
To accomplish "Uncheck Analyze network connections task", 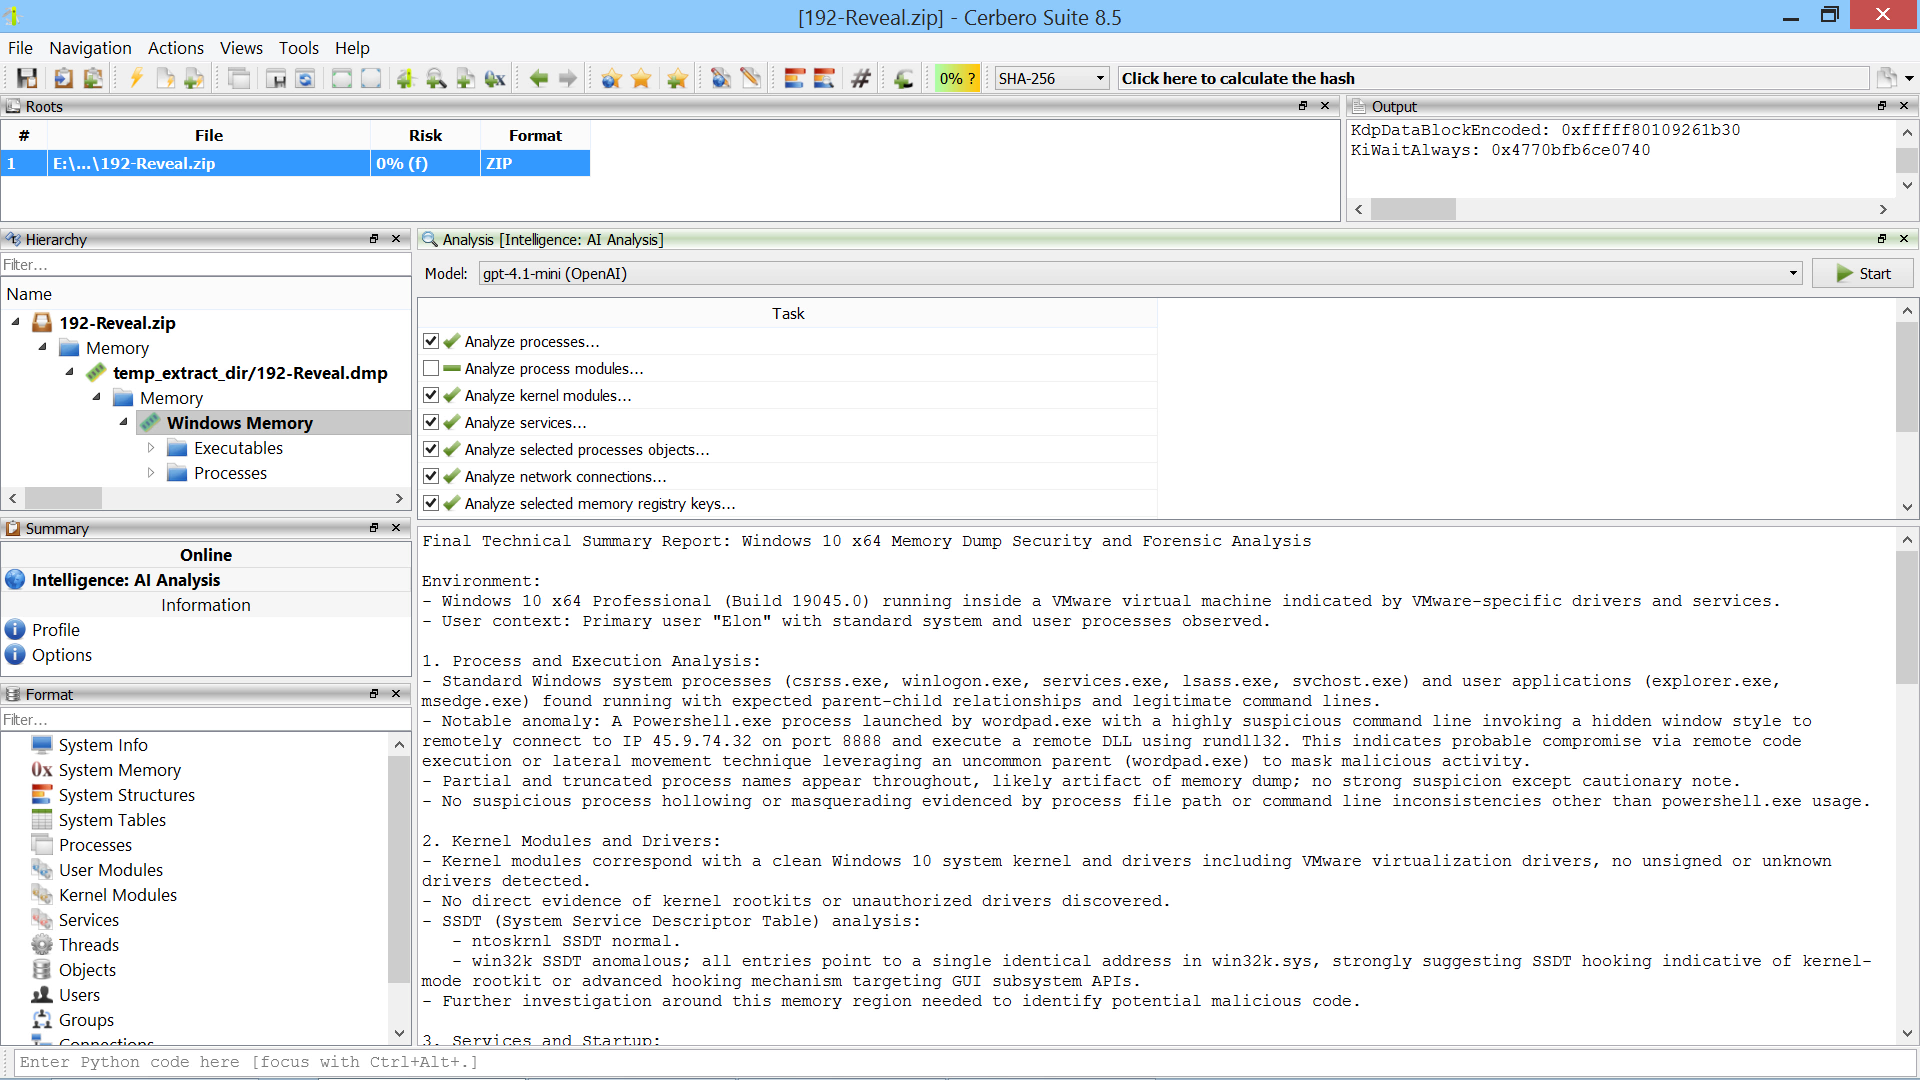I will (431, 476).
